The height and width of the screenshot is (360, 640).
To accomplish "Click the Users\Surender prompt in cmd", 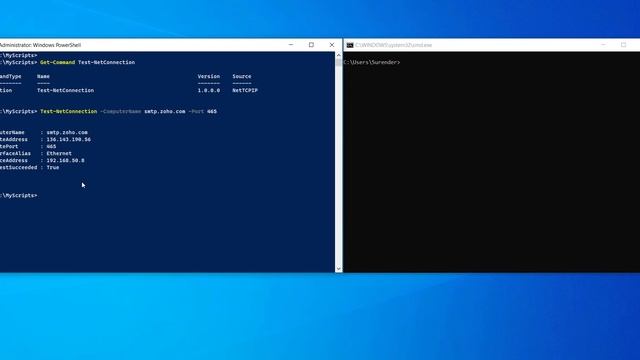I will click(x=371, y=62).
